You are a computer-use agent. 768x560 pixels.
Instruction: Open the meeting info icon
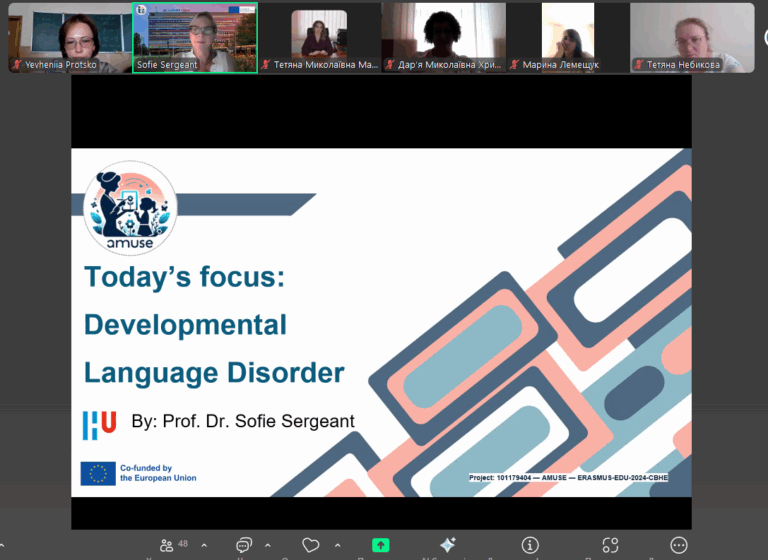(x=530, y=545)
